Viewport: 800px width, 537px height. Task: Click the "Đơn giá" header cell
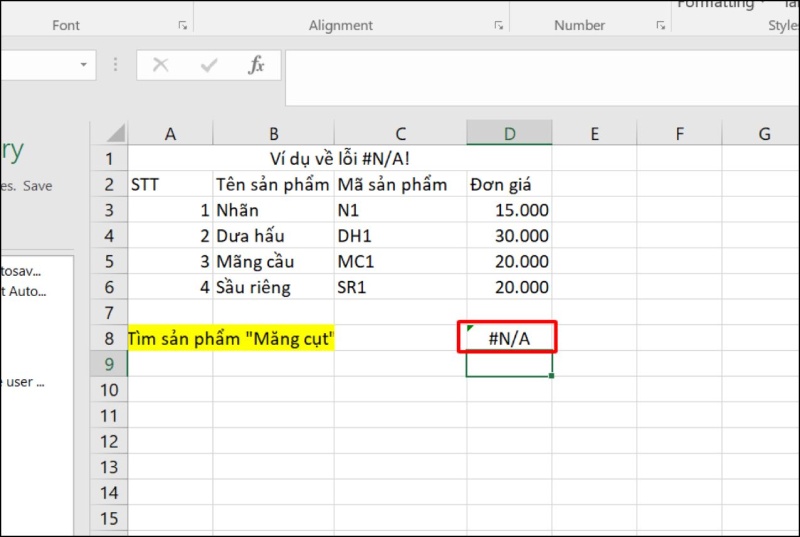tap(509, 184)
